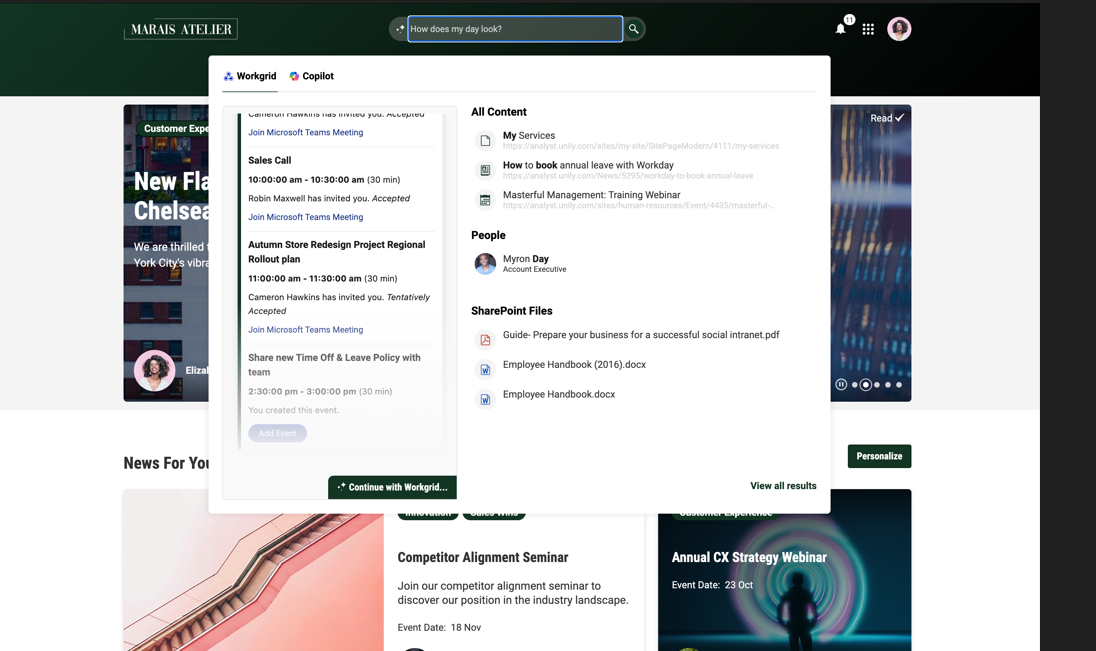Screen dimensions: 1096x651
Task: Click Word icon for Employee Handbook.docx
Action: [x=485, y=399]
